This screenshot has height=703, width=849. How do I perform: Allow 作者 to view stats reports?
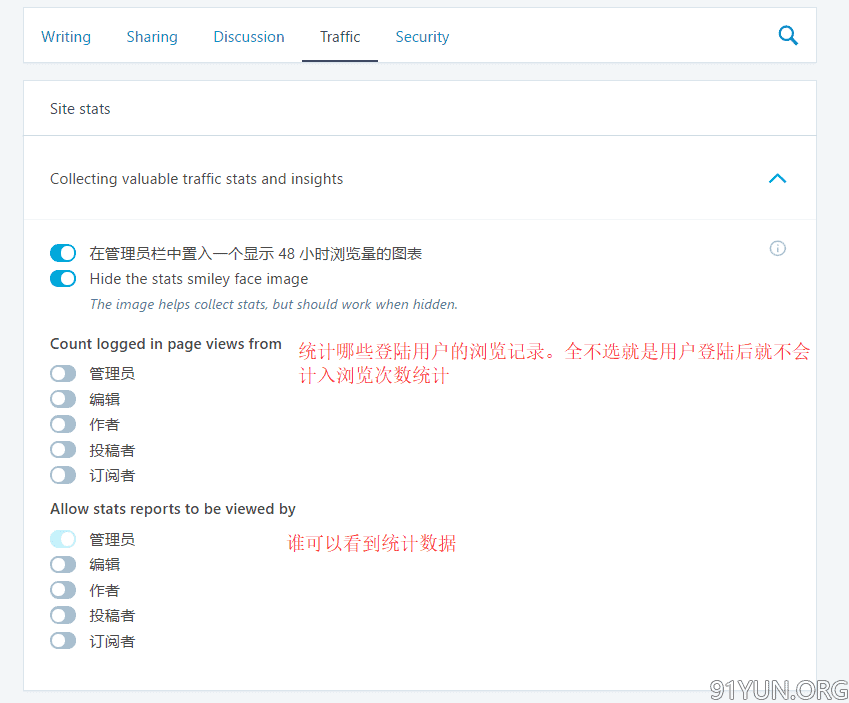click(x=63, y=590)
